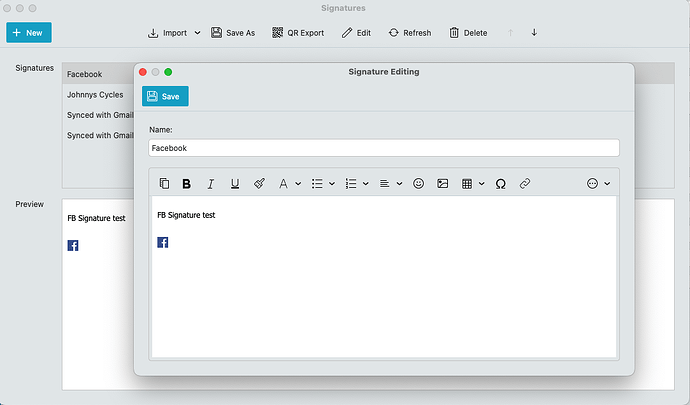This screenshot has width=690, height=405.
Task: Select Johnnys Cycles in the signatures list
Action: 95,95
